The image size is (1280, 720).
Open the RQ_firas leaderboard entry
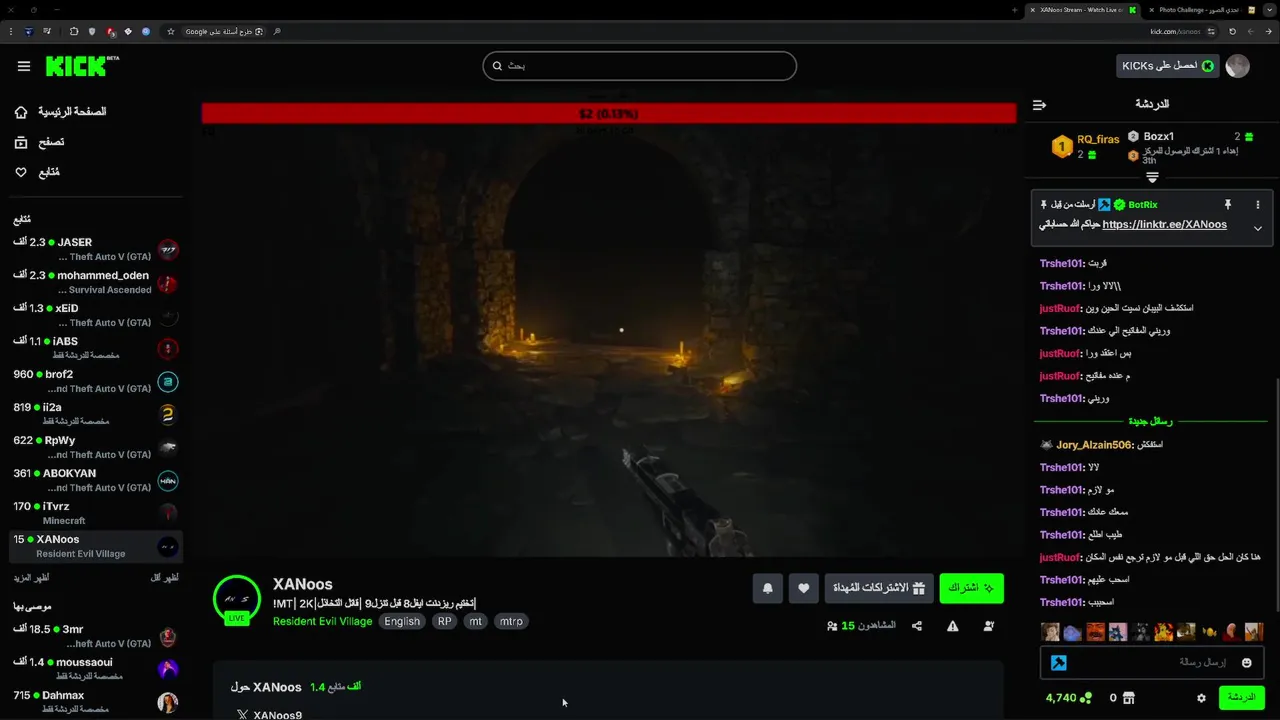point(1086,146)
